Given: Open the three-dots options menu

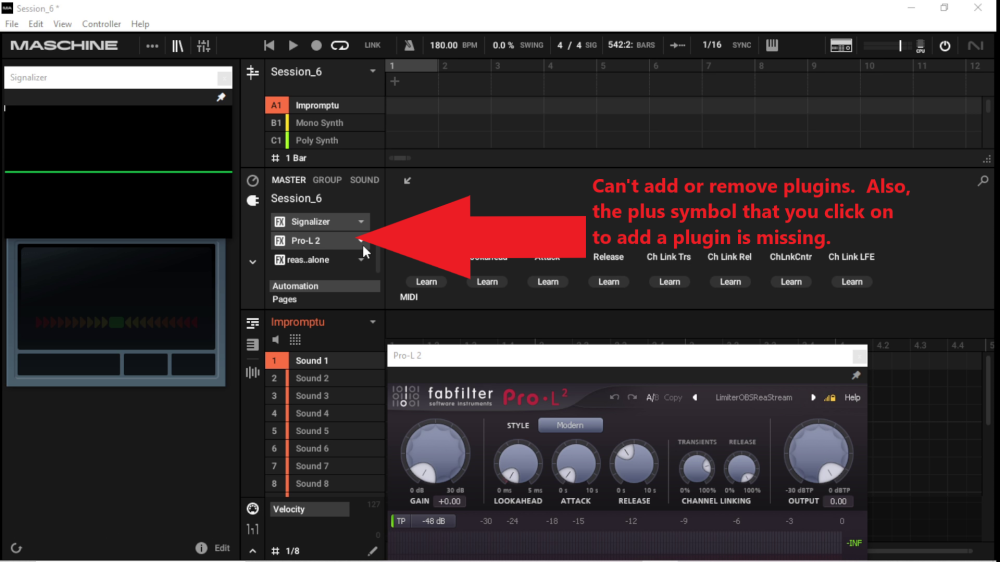Looking at the screenshot, I should 152,46.
